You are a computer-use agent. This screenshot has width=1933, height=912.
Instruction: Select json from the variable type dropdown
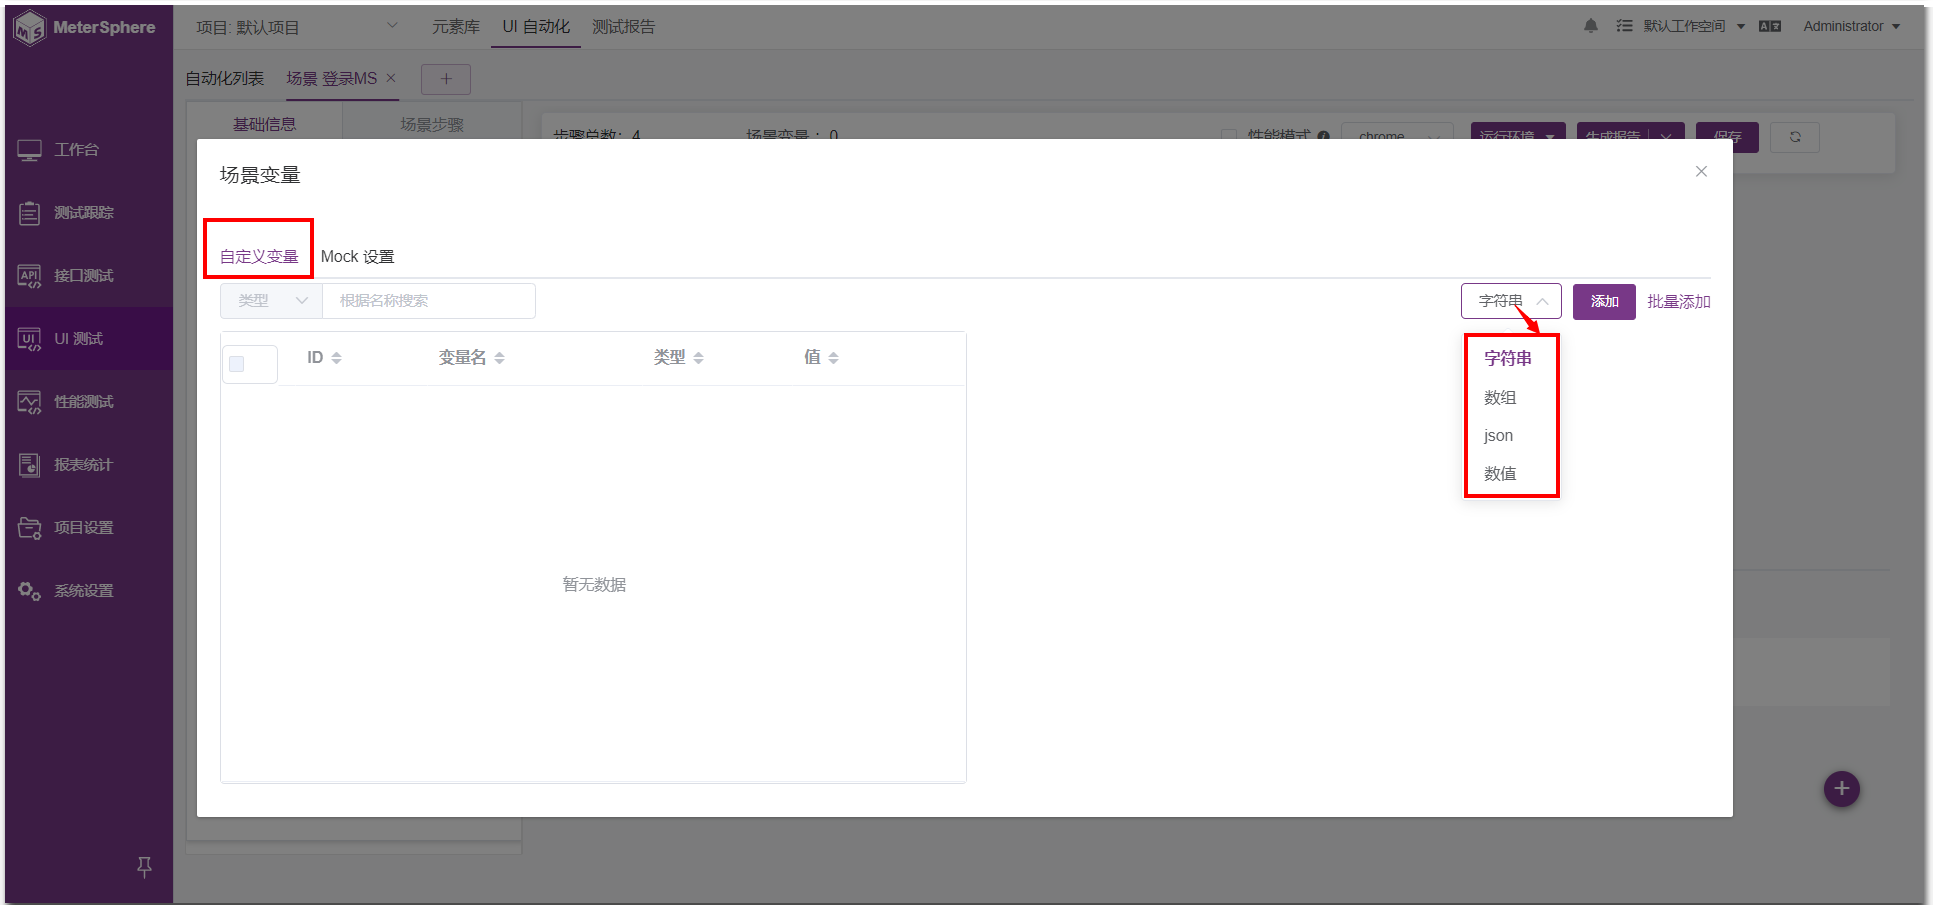(1497, 435)
